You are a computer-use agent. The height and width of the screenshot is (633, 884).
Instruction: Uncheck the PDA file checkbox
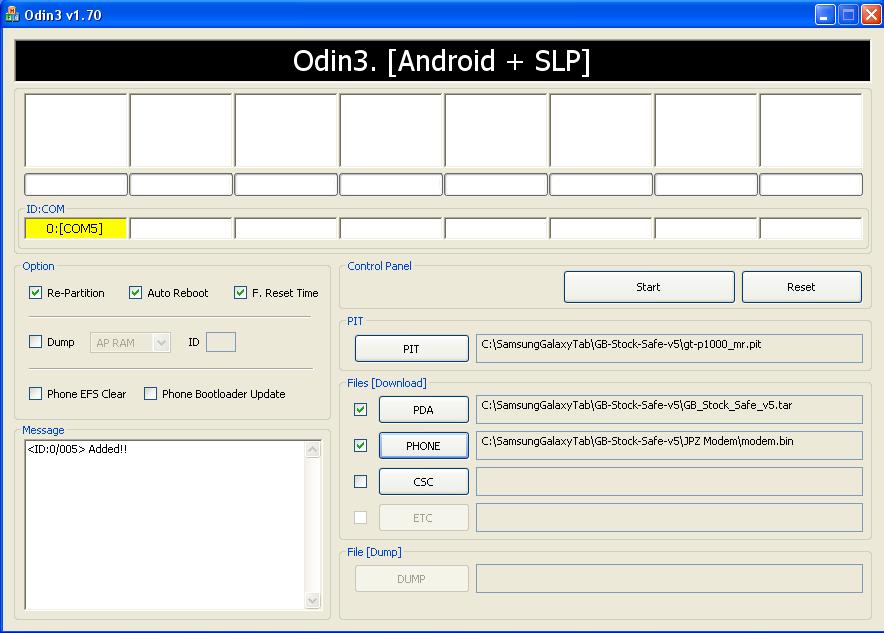coord(361,409)
